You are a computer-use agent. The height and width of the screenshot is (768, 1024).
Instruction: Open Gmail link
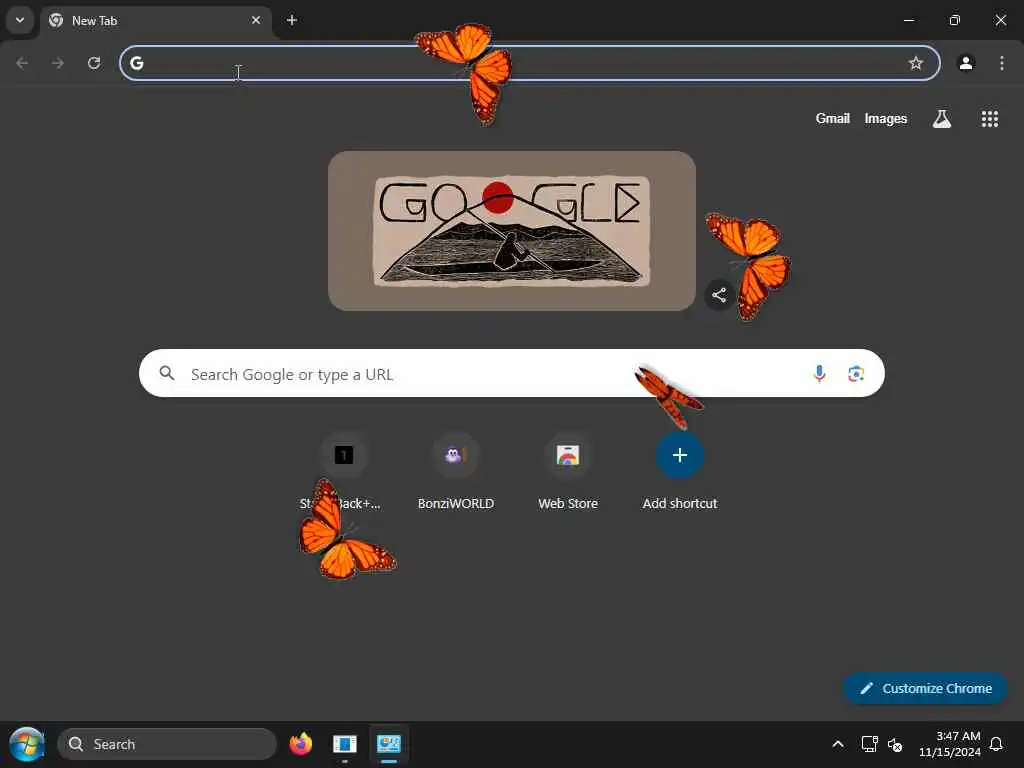tap(832, 118)
